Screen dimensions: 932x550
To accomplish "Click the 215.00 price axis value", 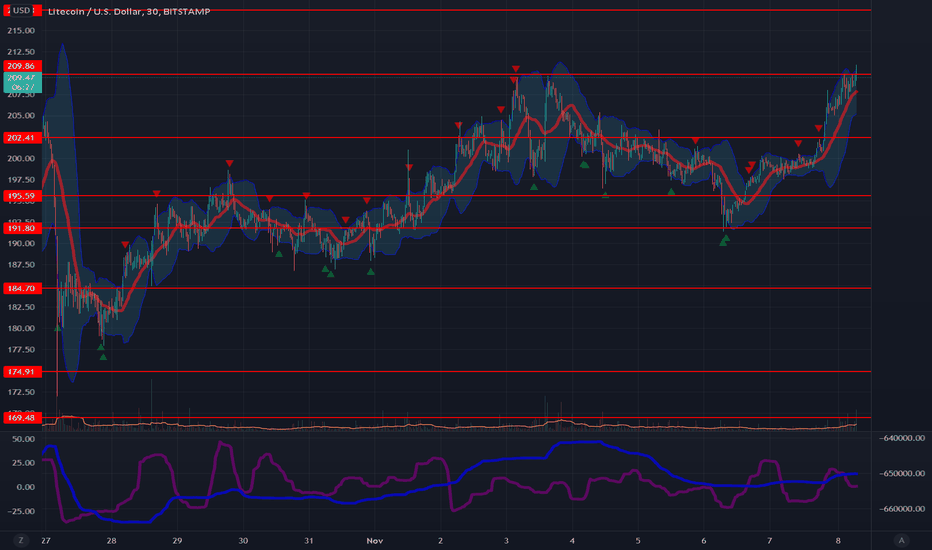I will pos(21,31).
